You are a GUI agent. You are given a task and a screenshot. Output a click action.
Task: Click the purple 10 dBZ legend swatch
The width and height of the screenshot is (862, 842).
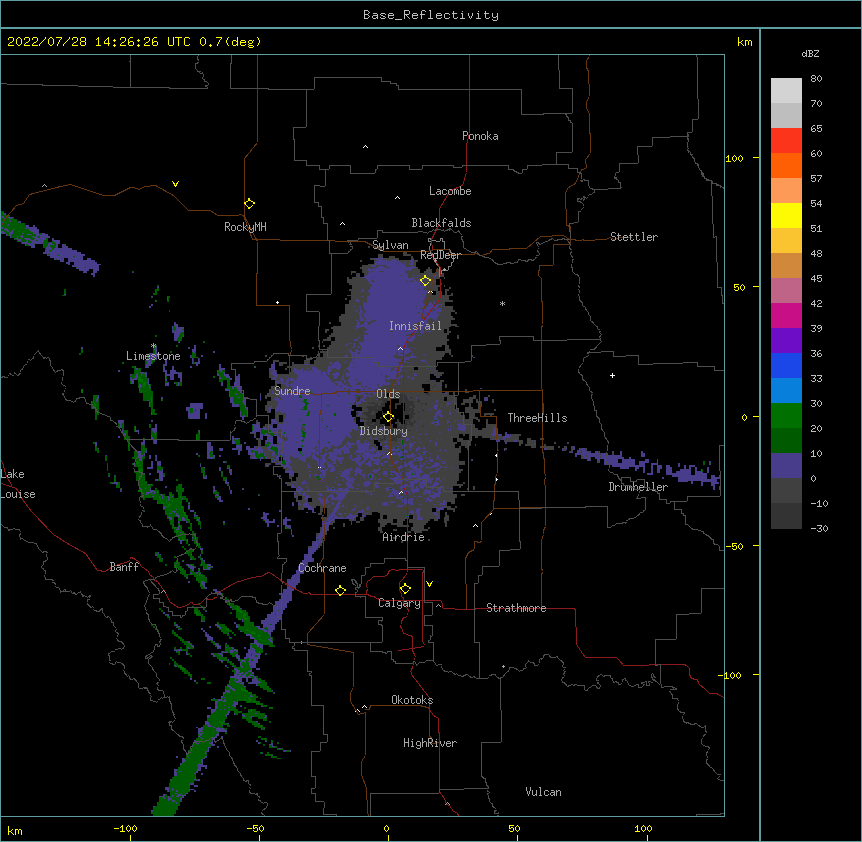tap(786, 466)
